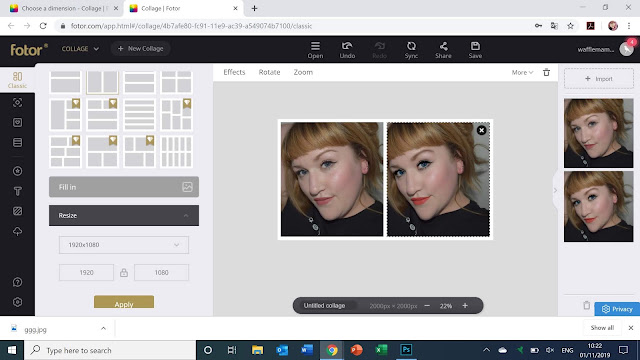Expand the ggg.jpg download options arrow
Viewport: 640px width, 360px height.
(103, 329)
